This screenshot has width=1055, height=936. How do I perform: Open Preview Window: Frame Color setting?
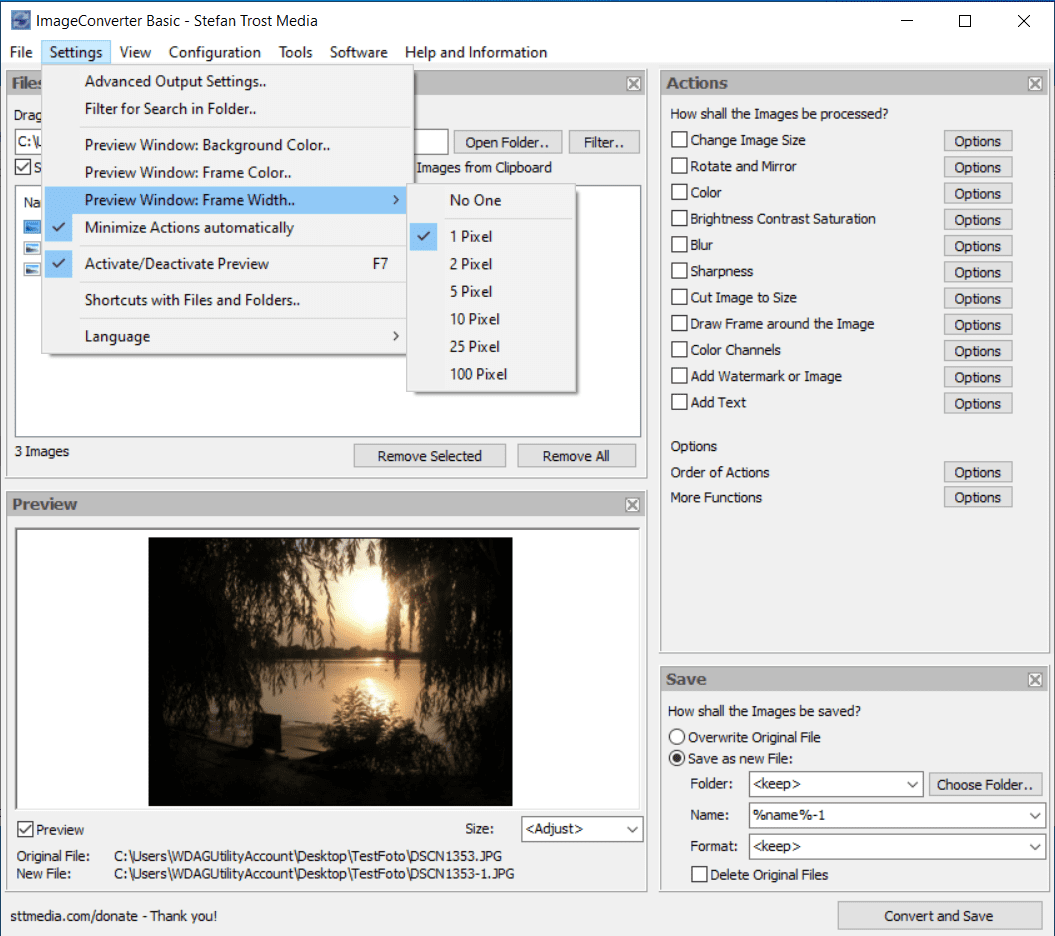pos(225,173)
